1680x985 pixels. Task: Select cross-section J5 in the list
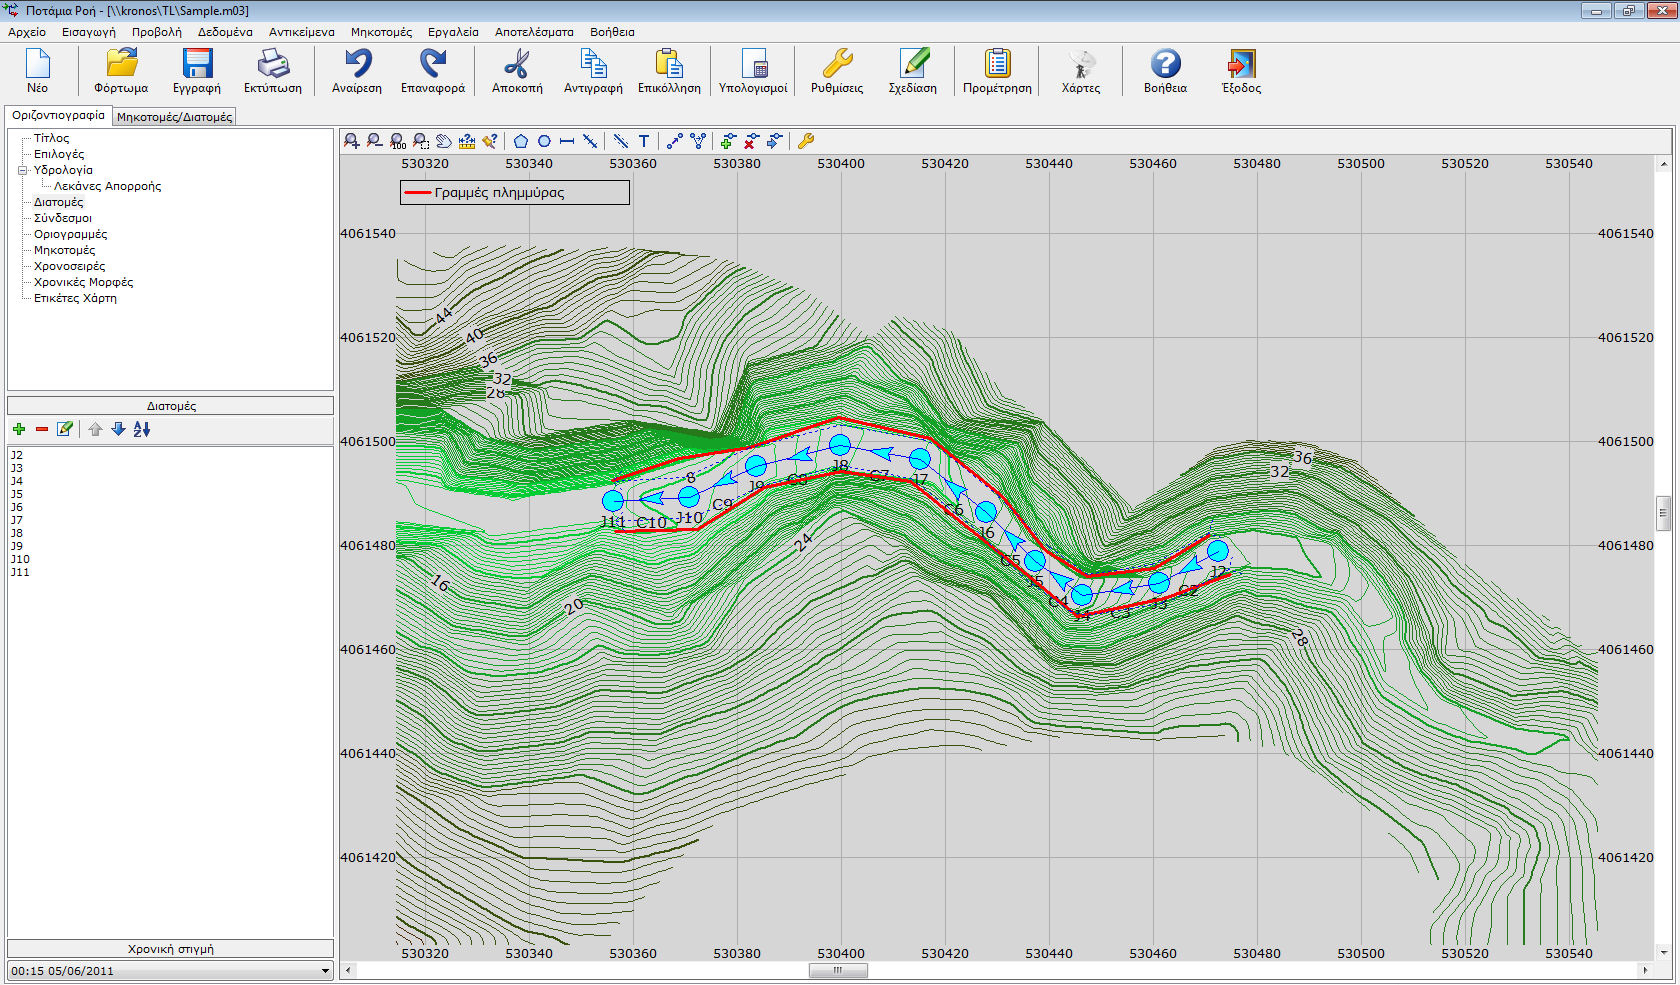click(x=17, y=494)
